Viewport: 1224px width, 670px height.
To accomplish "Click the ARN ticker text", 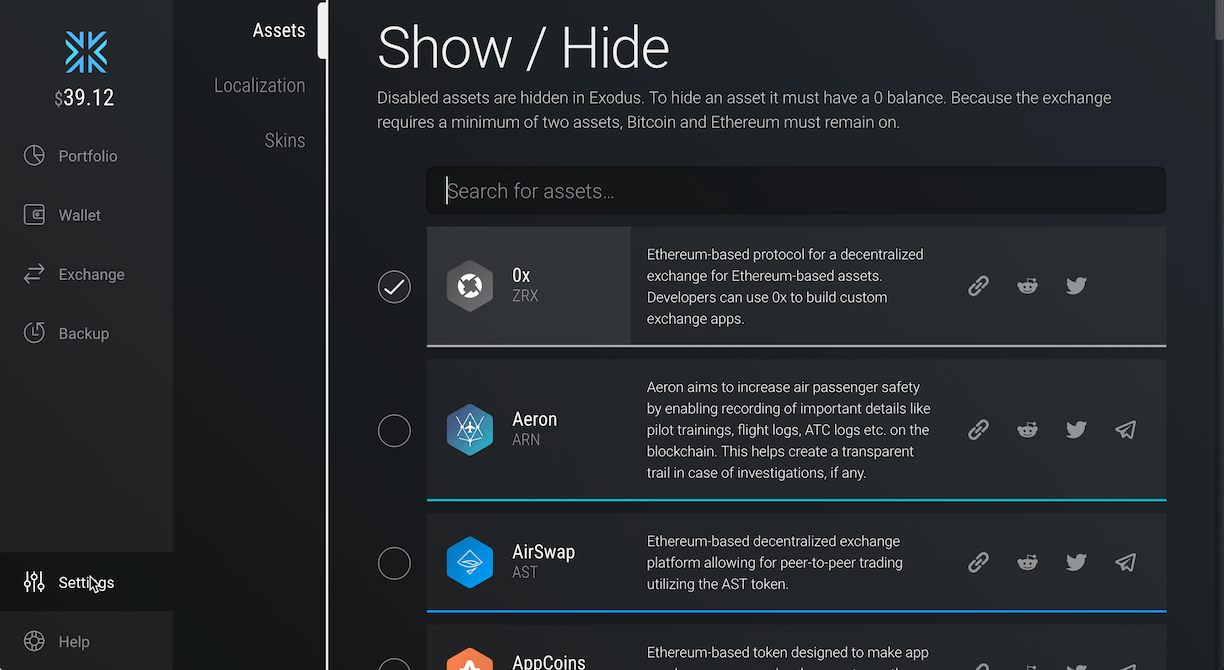I will coord(526,440).
